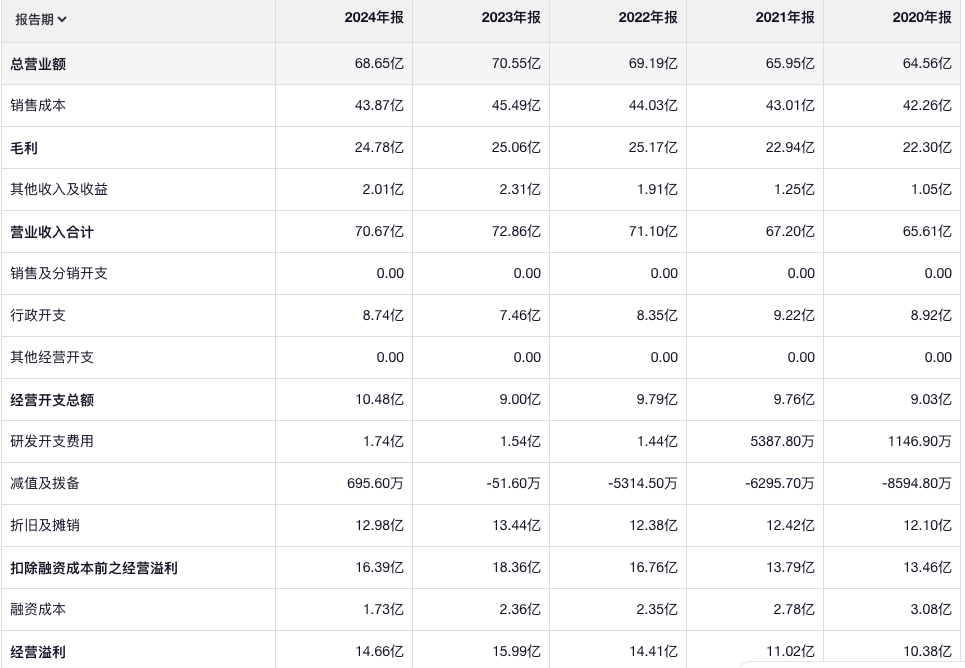Click the 2024 总营业额 value 68.65亿

[379, 64]
